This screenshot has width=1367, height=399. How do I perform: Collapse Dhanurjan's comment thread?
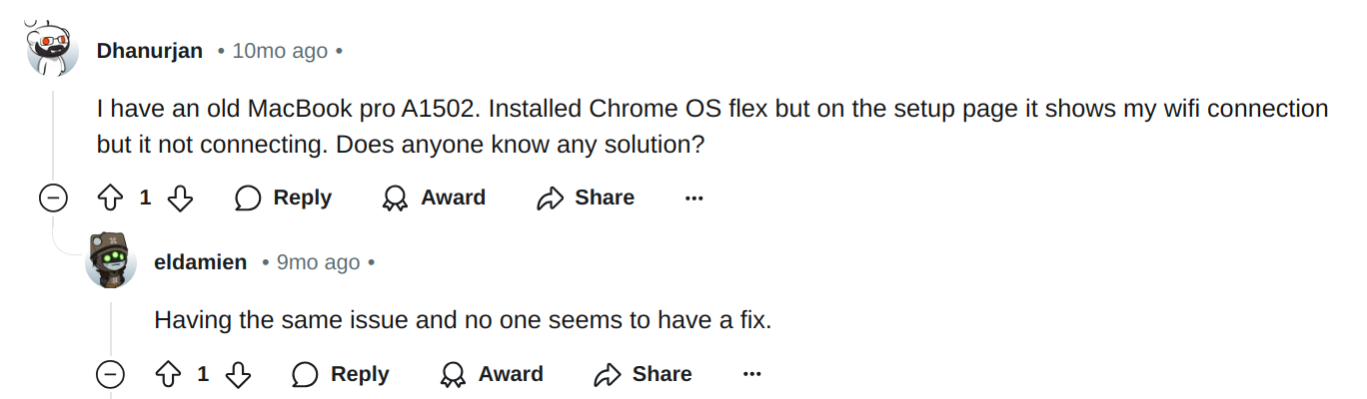point(52,198)
